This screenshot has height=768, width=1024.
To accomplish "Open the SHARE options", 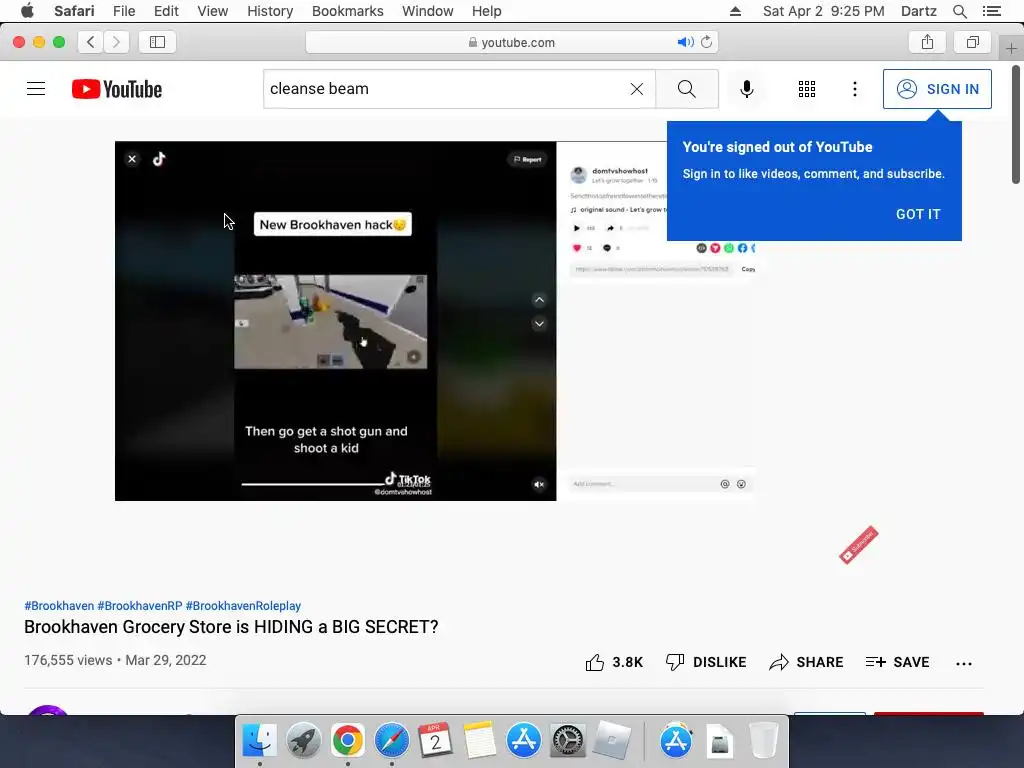I will 806,662.
